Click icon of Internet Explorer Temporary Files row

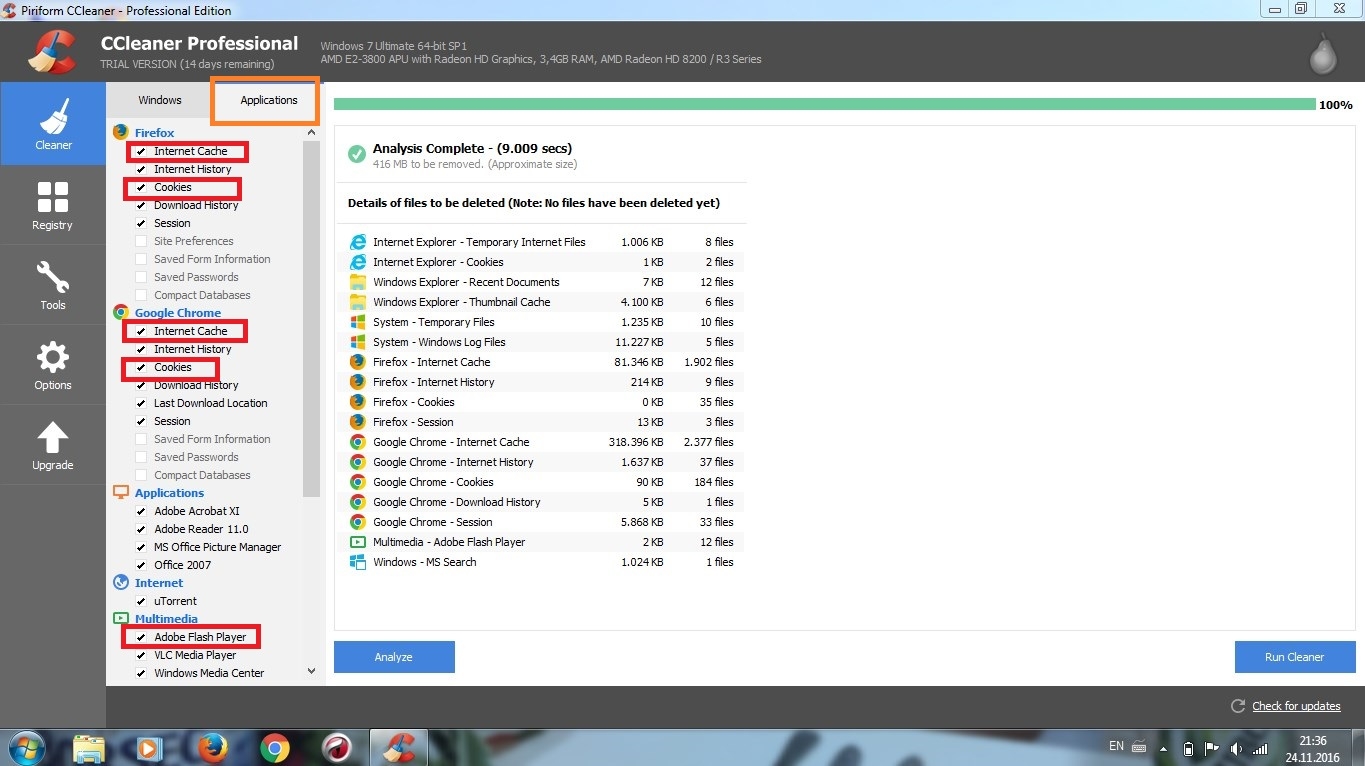point(358,242)
